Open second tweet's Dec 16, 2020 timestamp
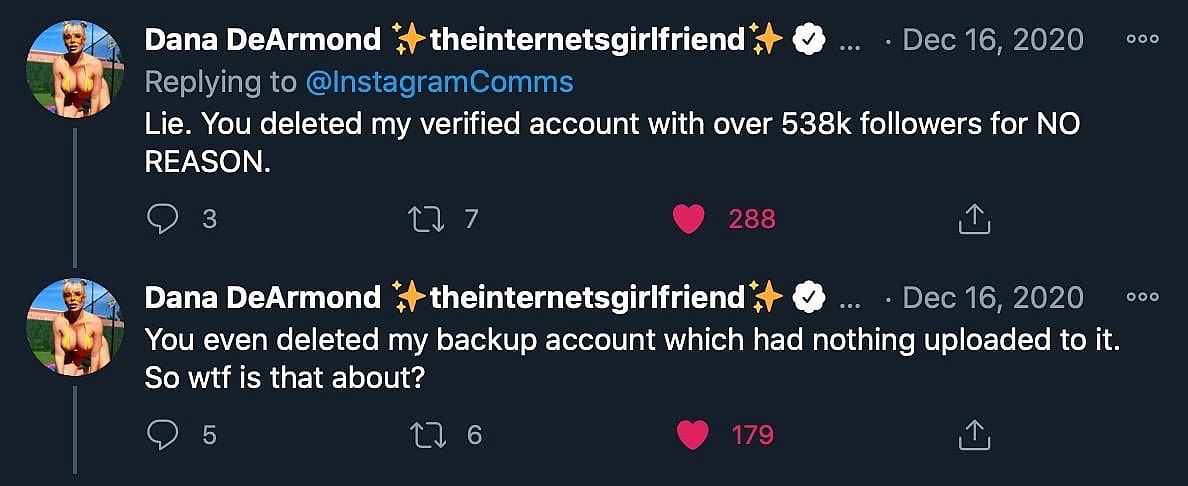1188x486 pixels. click(992, 298)
